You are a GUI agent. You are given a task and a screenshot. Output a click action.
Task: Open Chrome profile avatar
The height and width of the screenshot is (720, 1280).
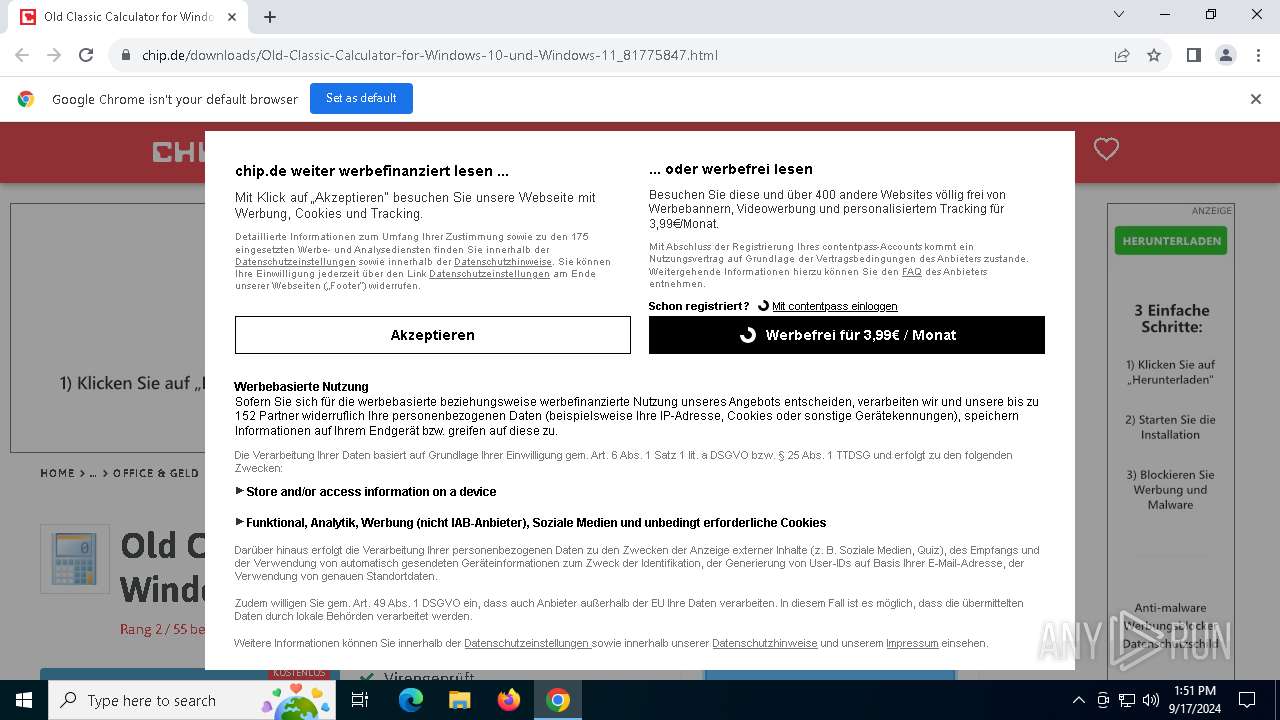click(1226, 55)
